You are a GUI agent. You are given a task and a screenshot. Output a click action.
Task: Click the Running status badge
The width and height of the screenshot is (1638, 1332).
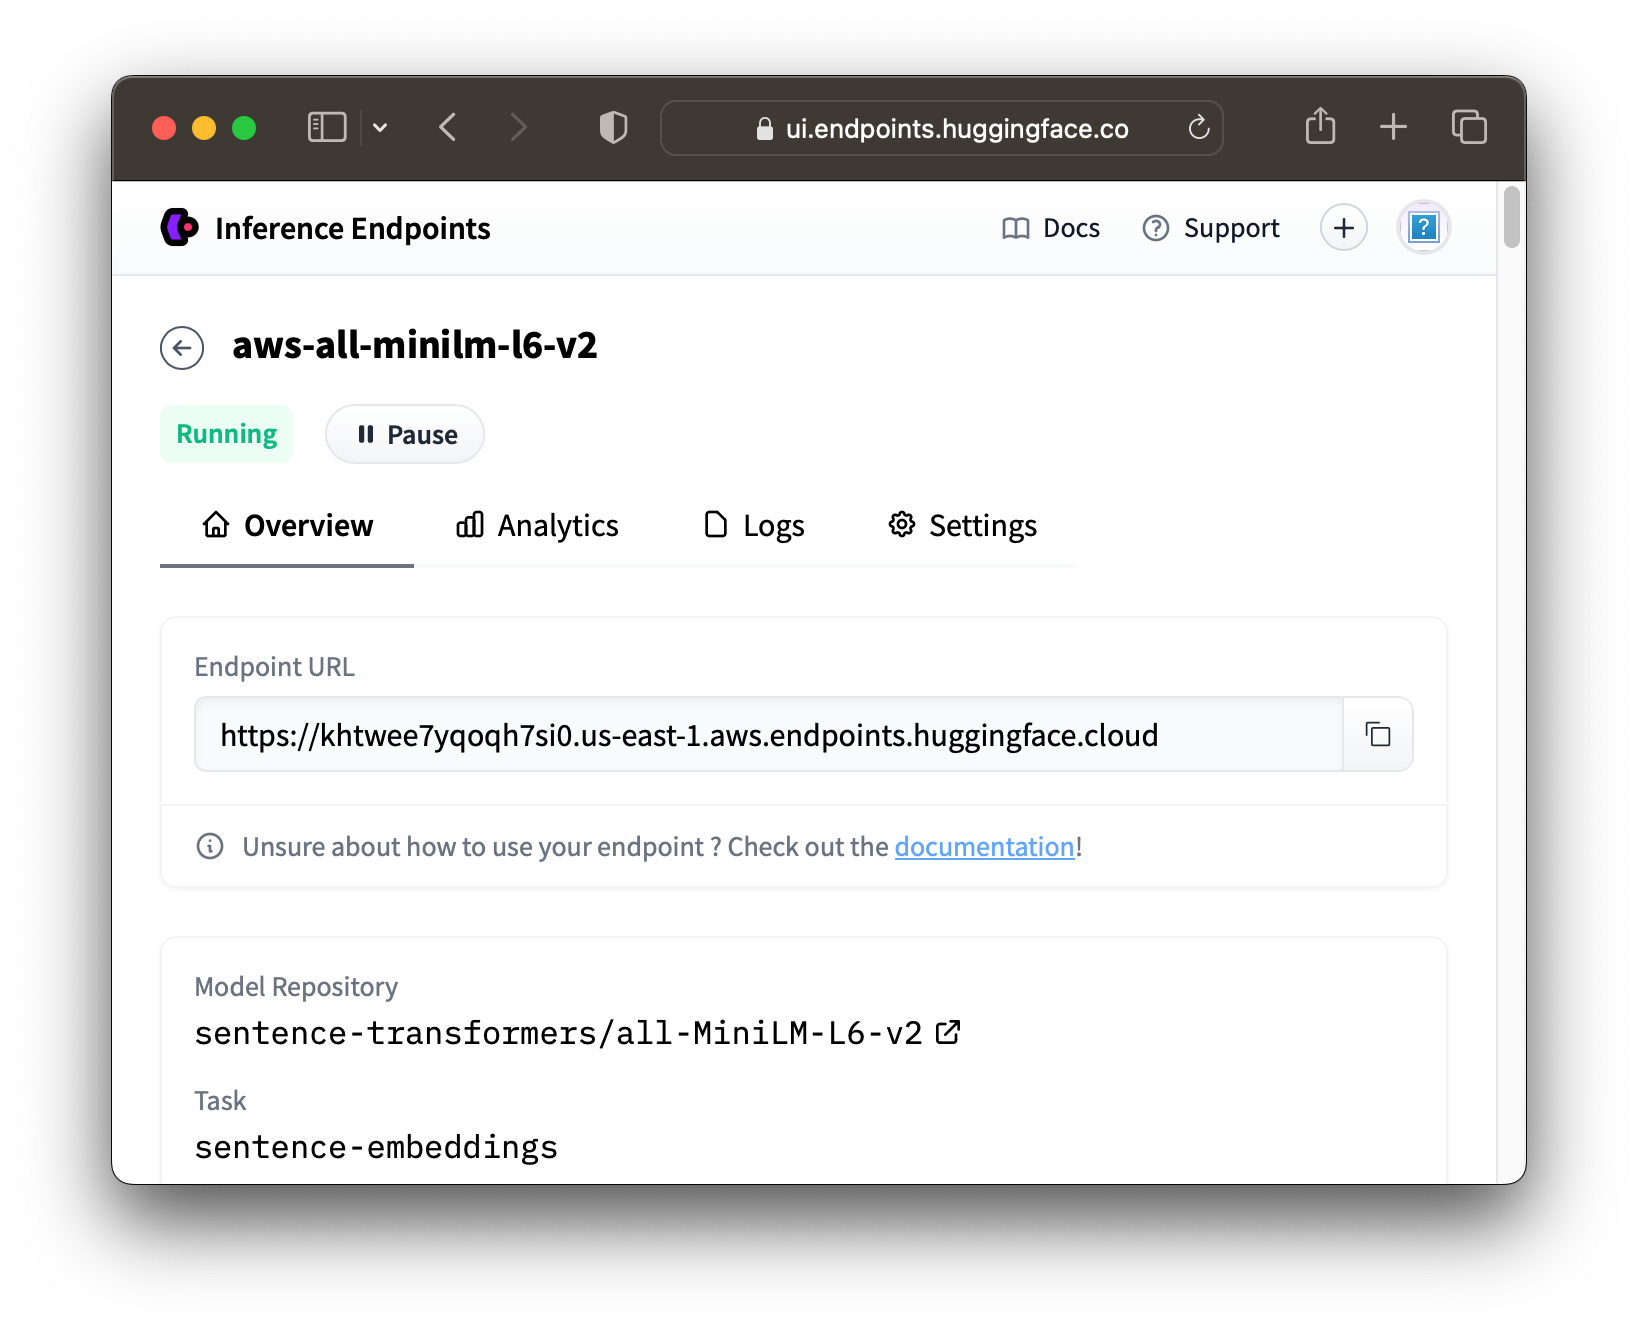point(227,434)
